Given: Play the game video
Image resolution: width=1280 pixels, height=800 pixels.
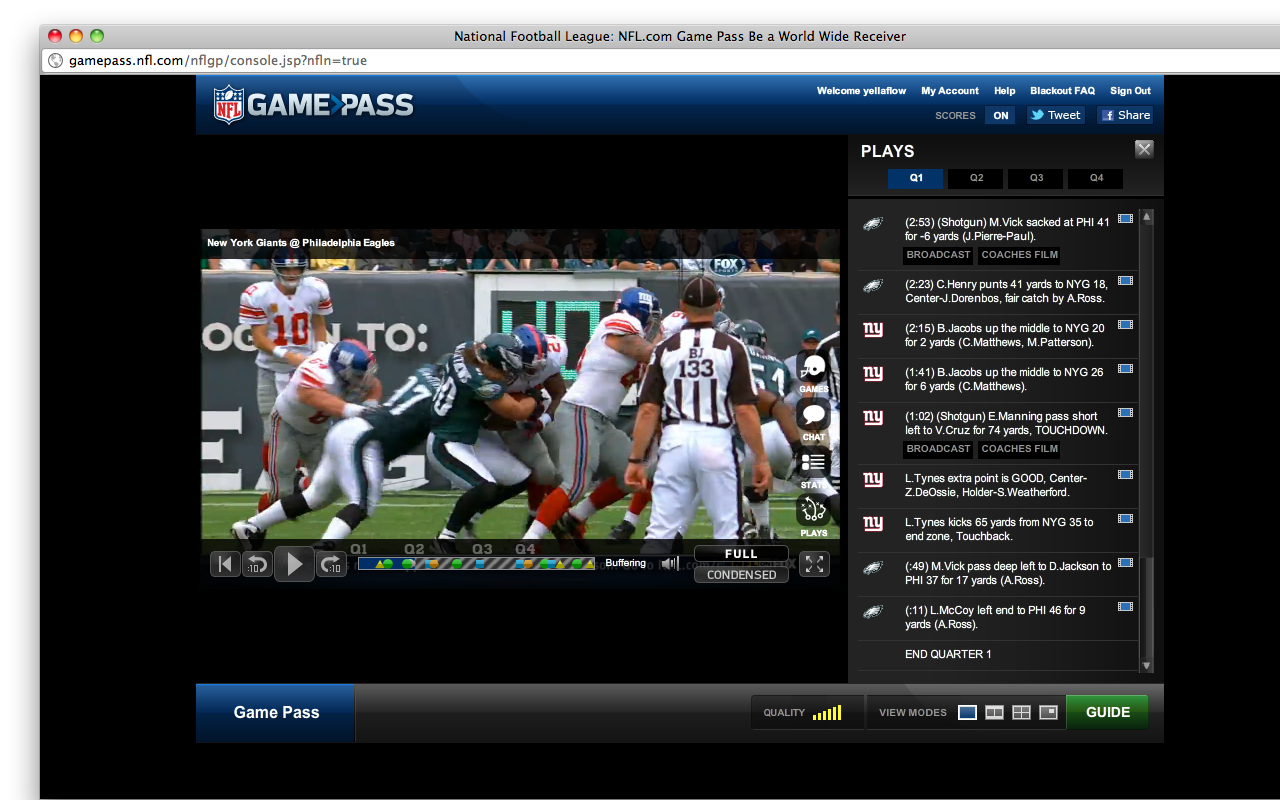Looking at the screenshot, I should pos(294,564).
